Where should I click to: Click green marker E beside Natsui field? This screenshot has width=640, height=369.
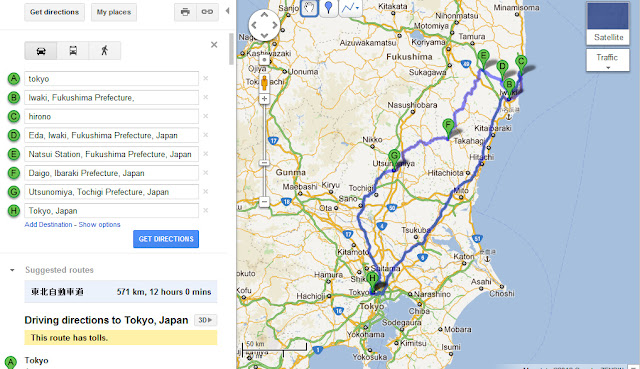tap(14, 154)
